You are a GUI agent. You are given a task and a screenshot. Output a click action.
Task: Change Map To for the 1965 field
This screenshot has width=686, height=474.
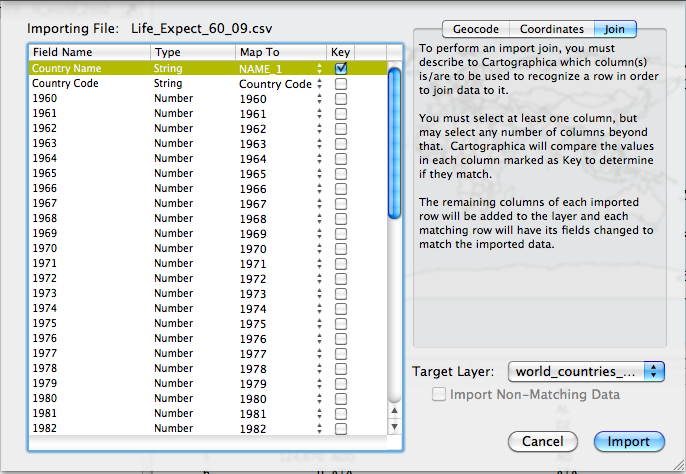[319, 174]
